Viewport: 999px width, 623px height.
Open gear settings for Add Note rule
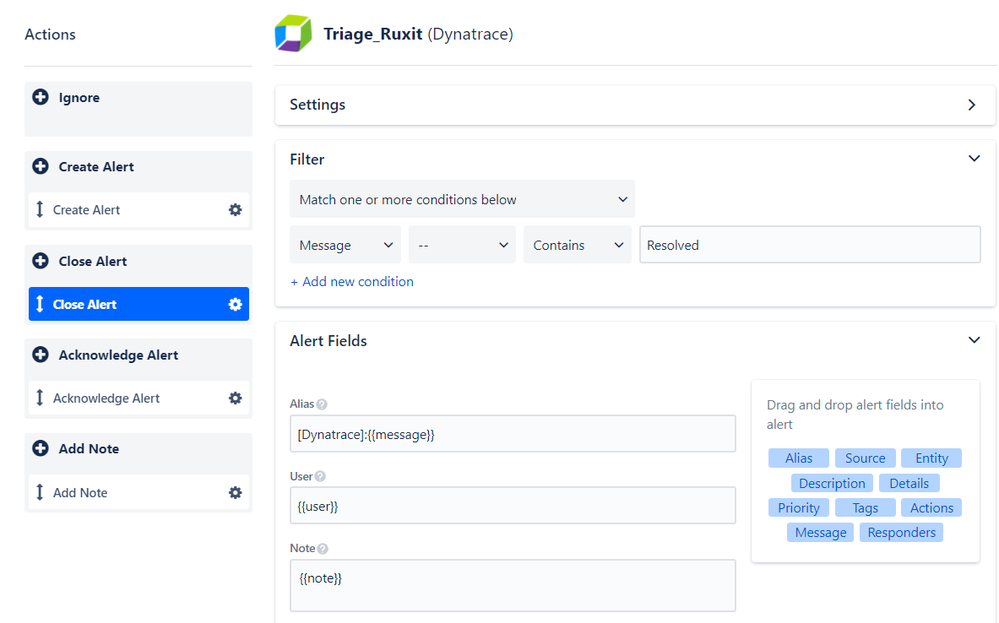[235, 492]
